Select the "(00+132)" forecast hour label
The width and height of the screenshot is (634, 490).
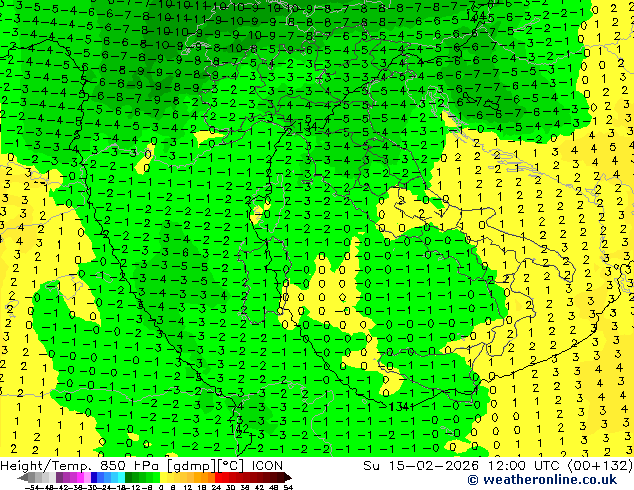pyautogui.click(x=600, y=466)
